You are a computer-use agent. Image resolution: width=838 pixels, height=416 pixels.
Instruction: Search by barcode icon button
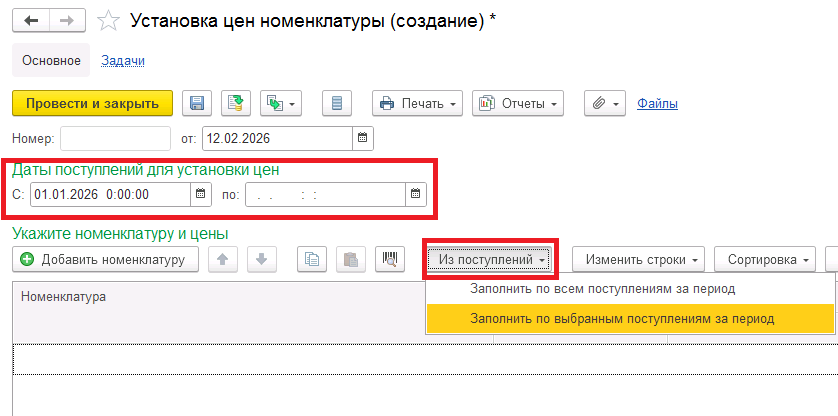390,259
